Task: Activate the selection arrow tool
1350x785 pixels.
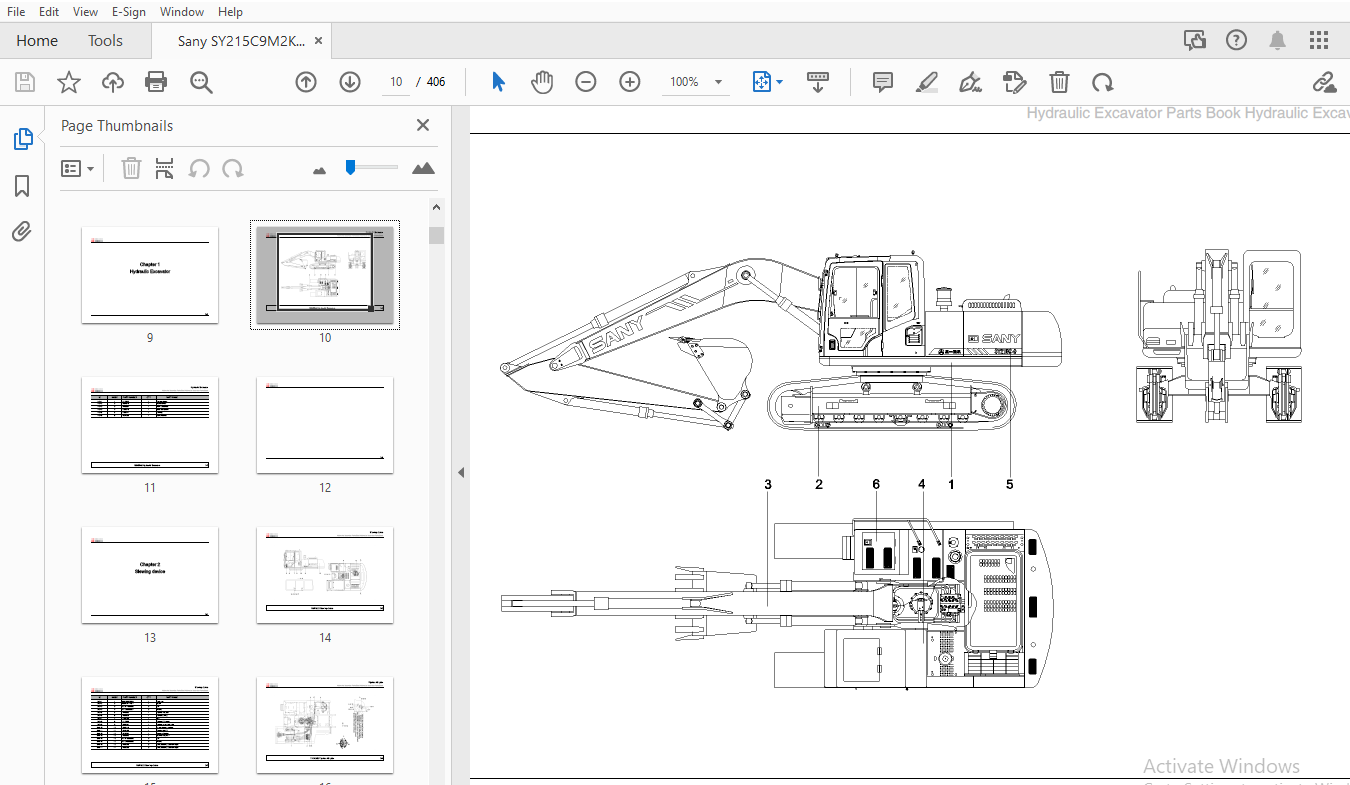Action: [x=498, y=82]
